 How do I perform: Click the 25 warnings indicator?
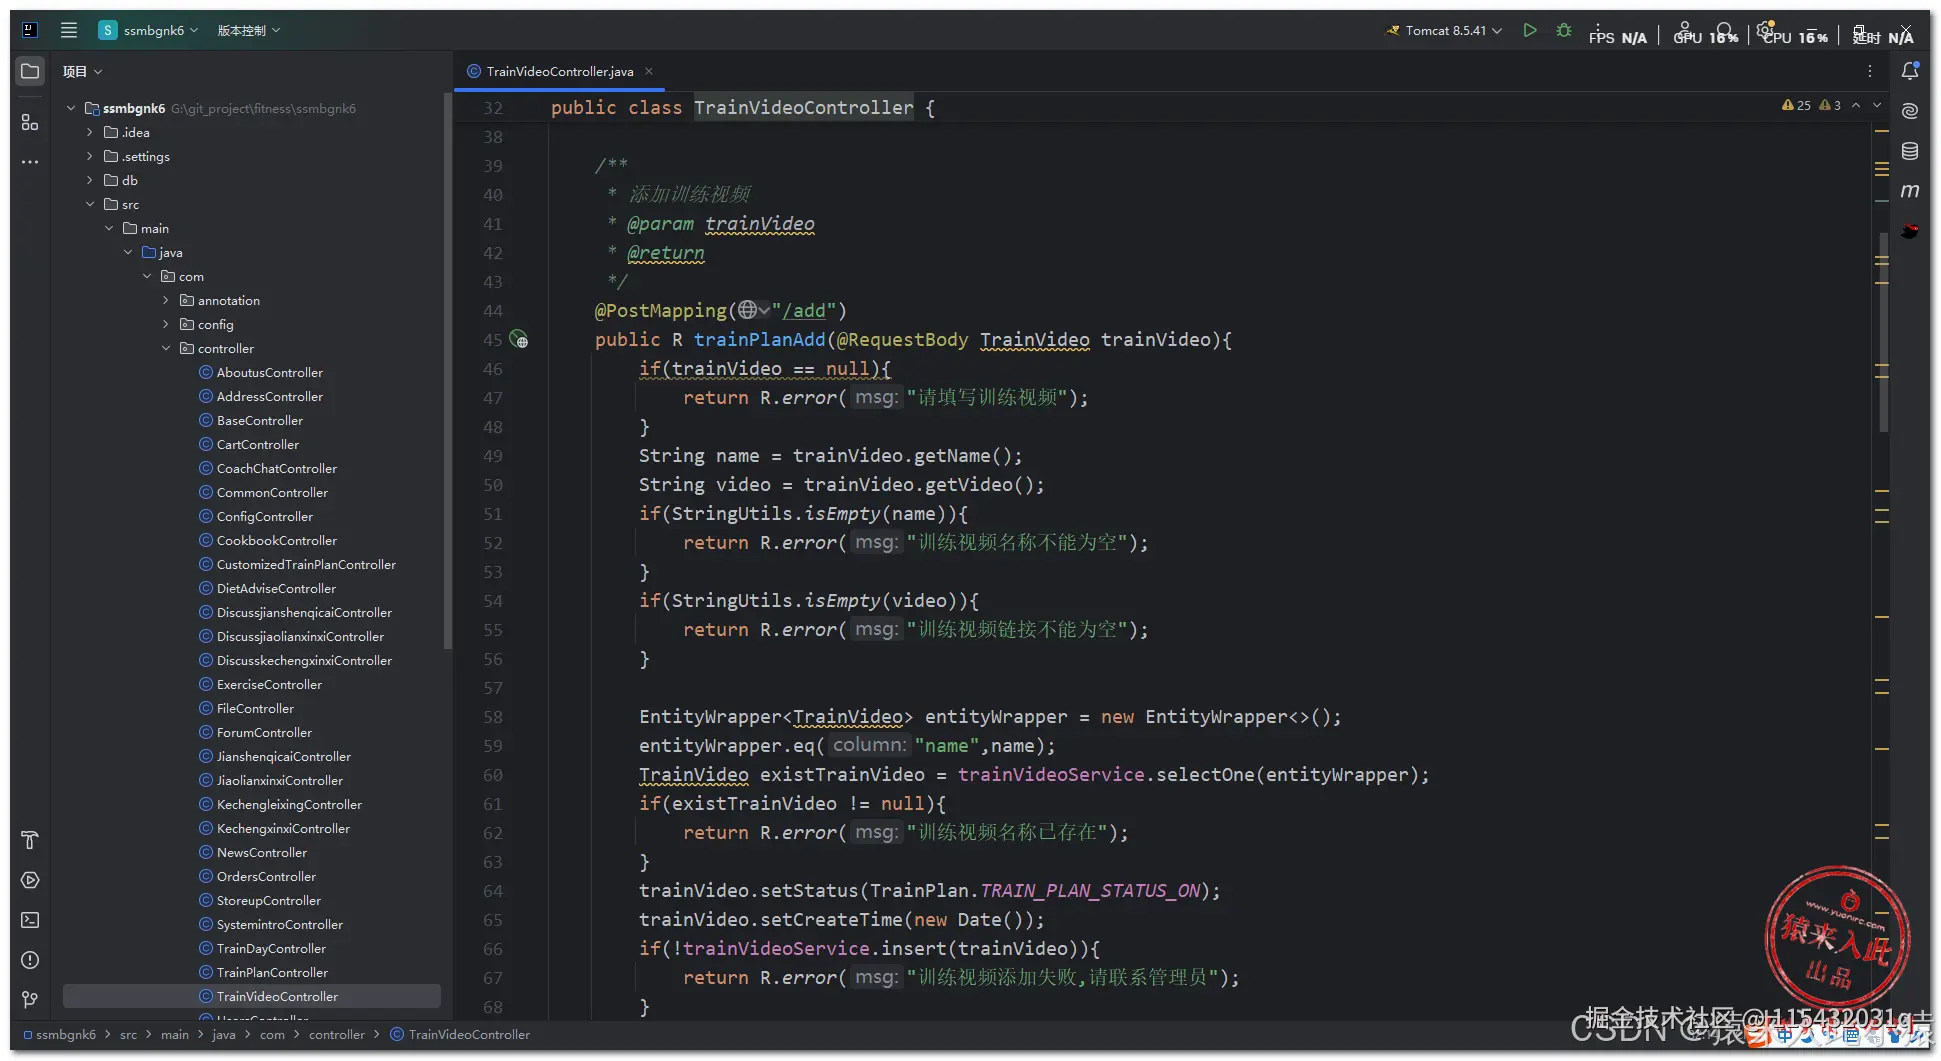1796,105
